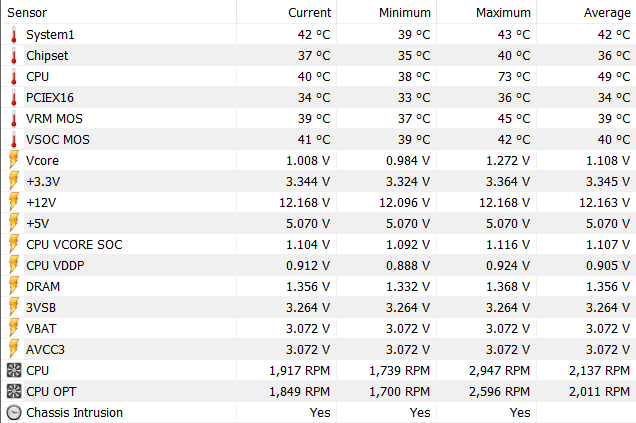Click the voltage icon next to DRAM
Viewport: 636px width, 423px height.
click(14, 286)
